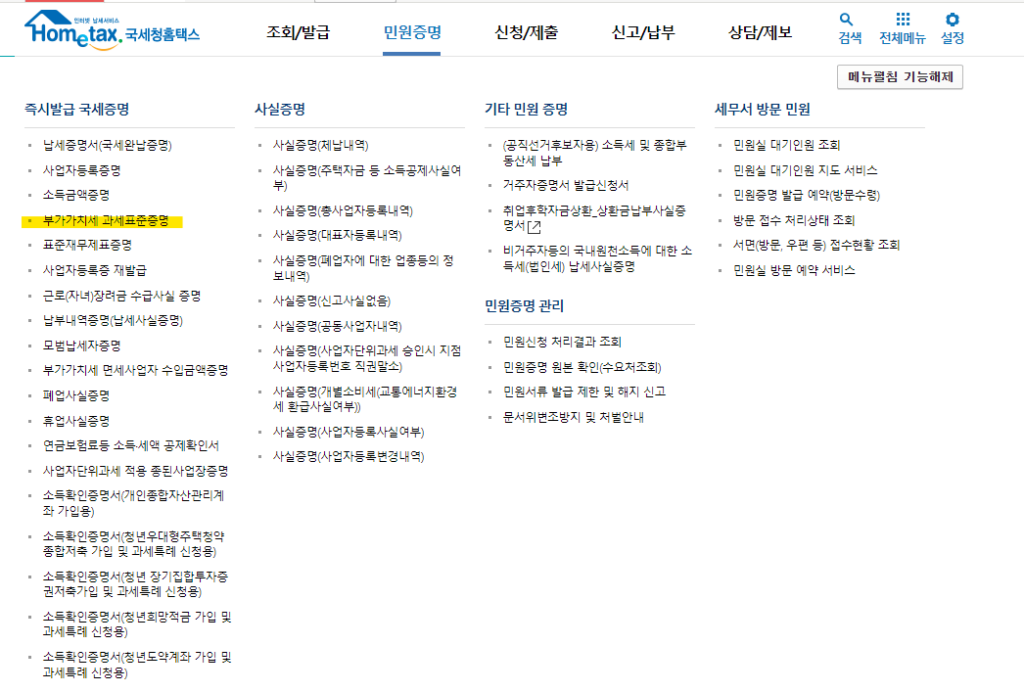Open 사실증명(주택자금 등 소득공제사실여부)
The image size is (1024, 692).
point(367,178)
